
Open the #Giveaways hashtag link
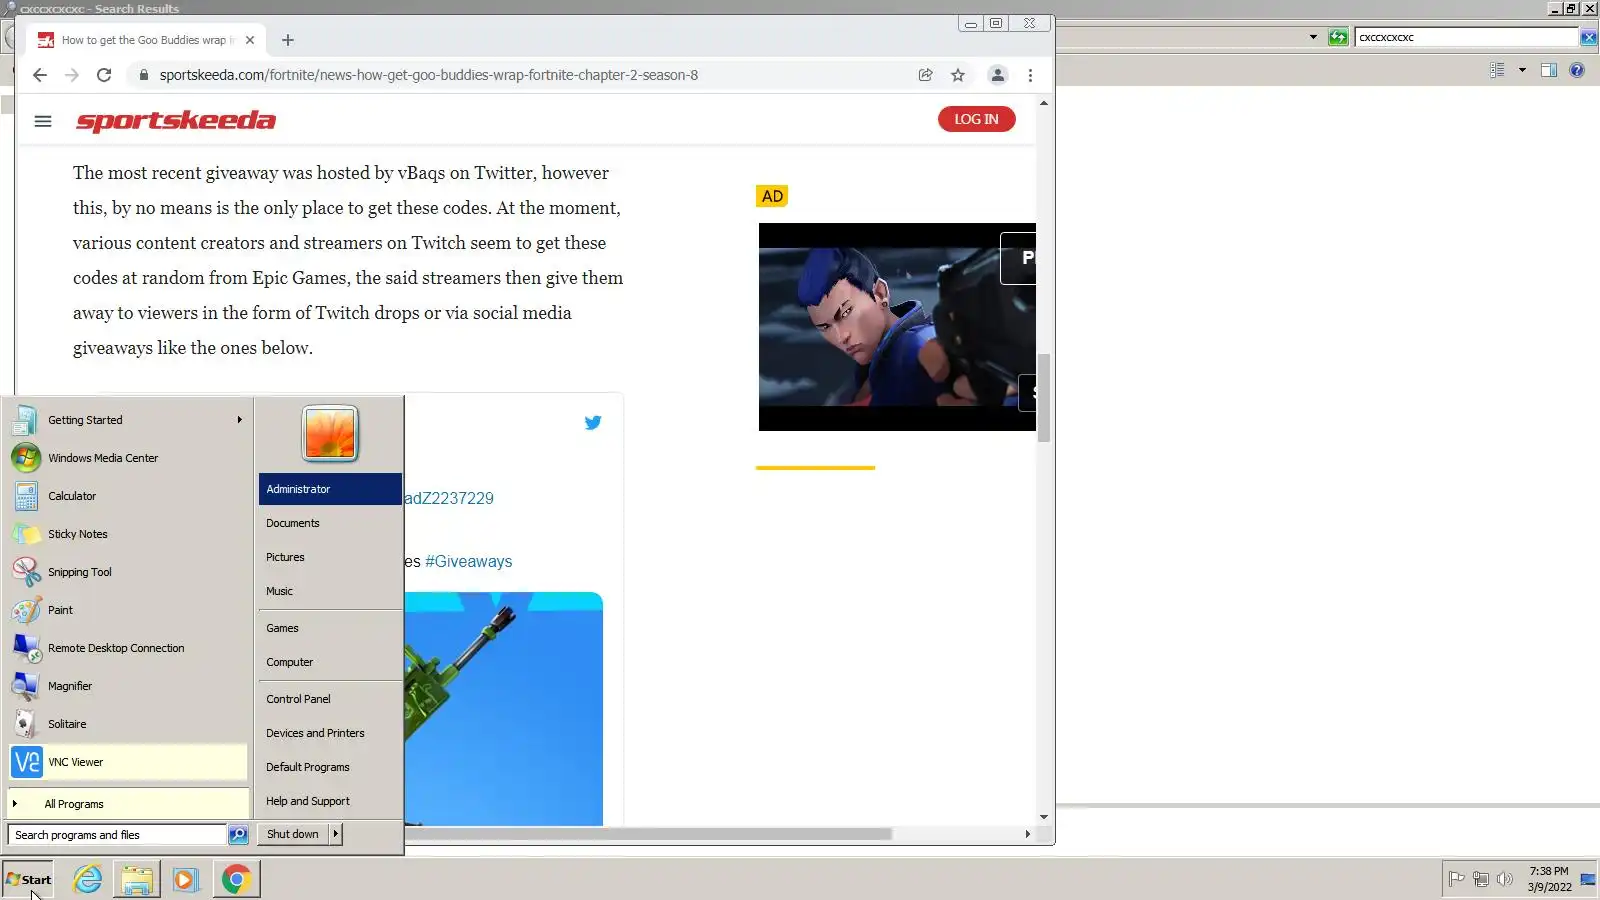468,562
